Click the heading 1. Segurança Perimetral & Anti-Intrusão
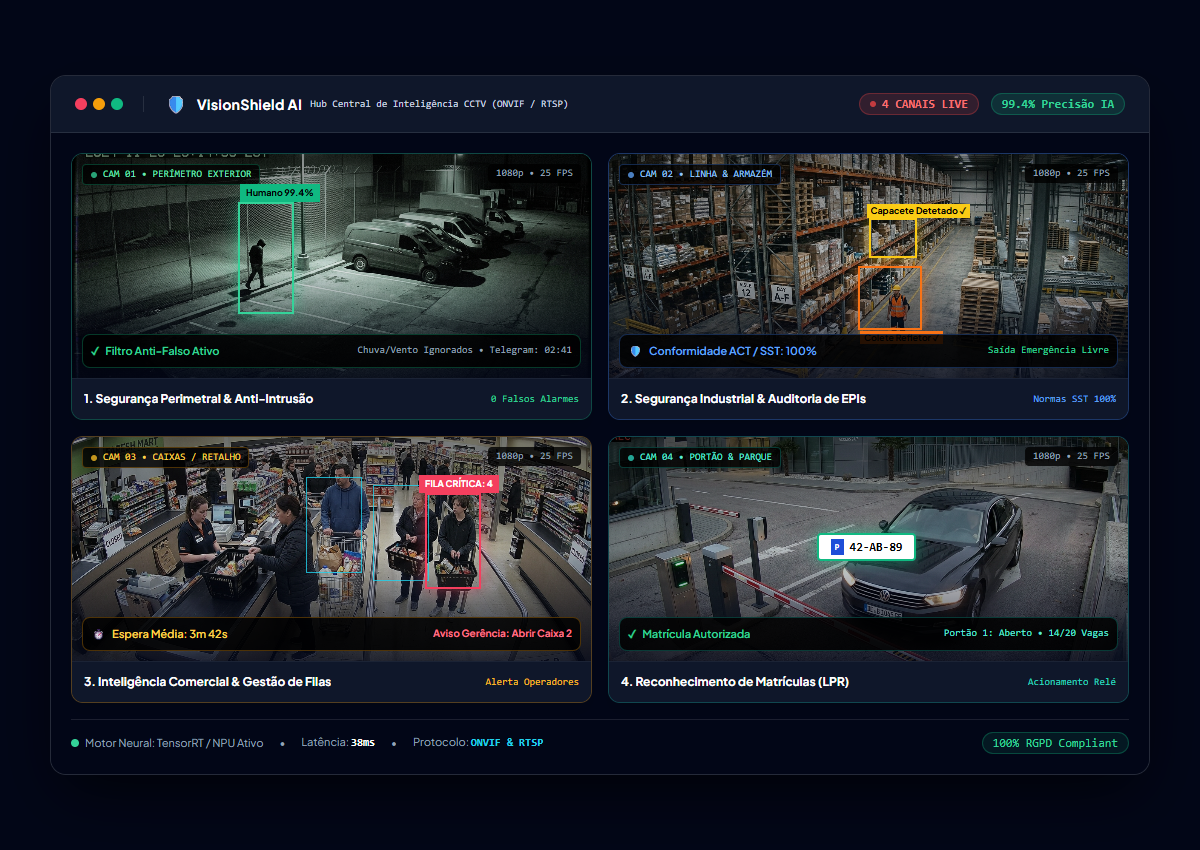1200x850 pixels. point(198,399)
